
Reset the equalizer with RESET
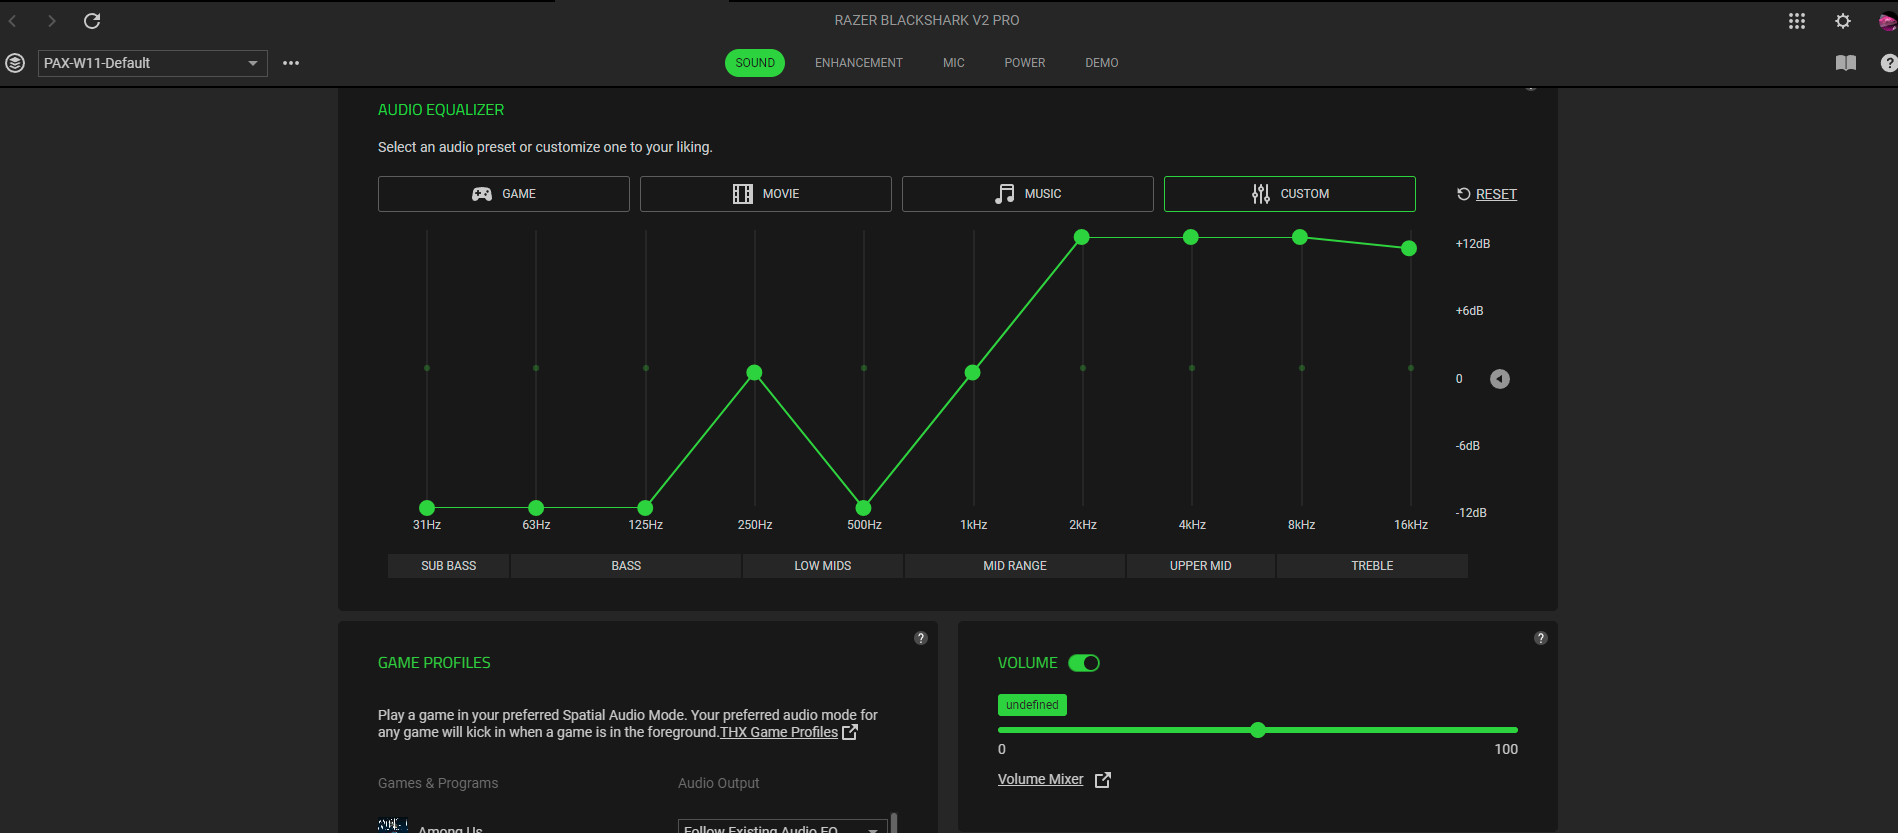[x=1487, y=194]
